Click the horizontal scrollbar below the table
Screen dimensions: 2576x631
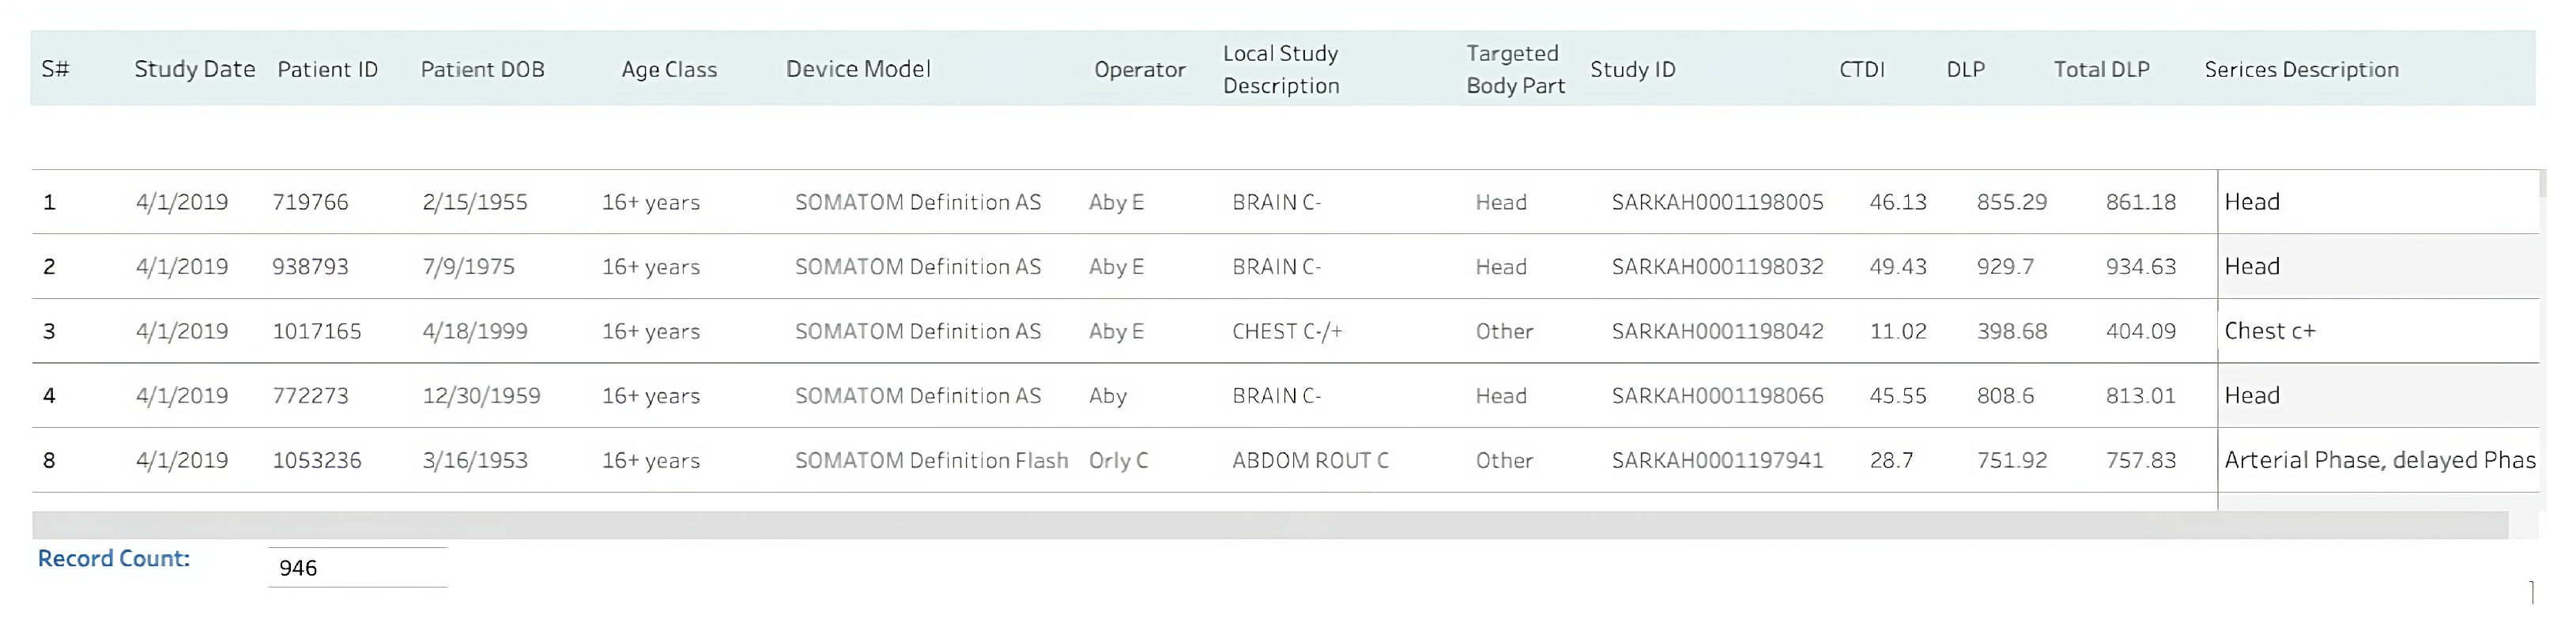(1270, 525)
